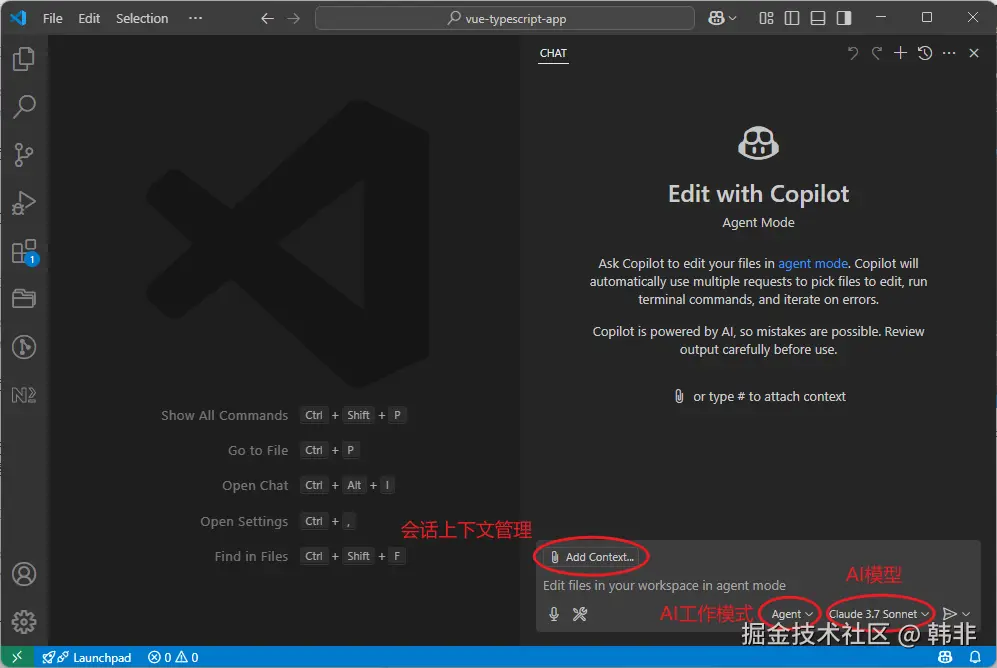Viewport: 997px width, 668px height.
Task: Toggle the bottom panel visibility
Action: click(x=818, y=18)
